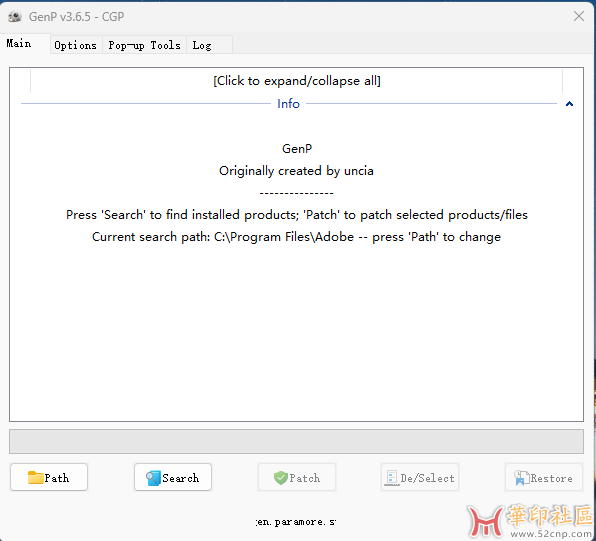596x541 pixels.
Task: Click the 'GenP v3.6.5 - CGP' window title
Action: (76, 17)
